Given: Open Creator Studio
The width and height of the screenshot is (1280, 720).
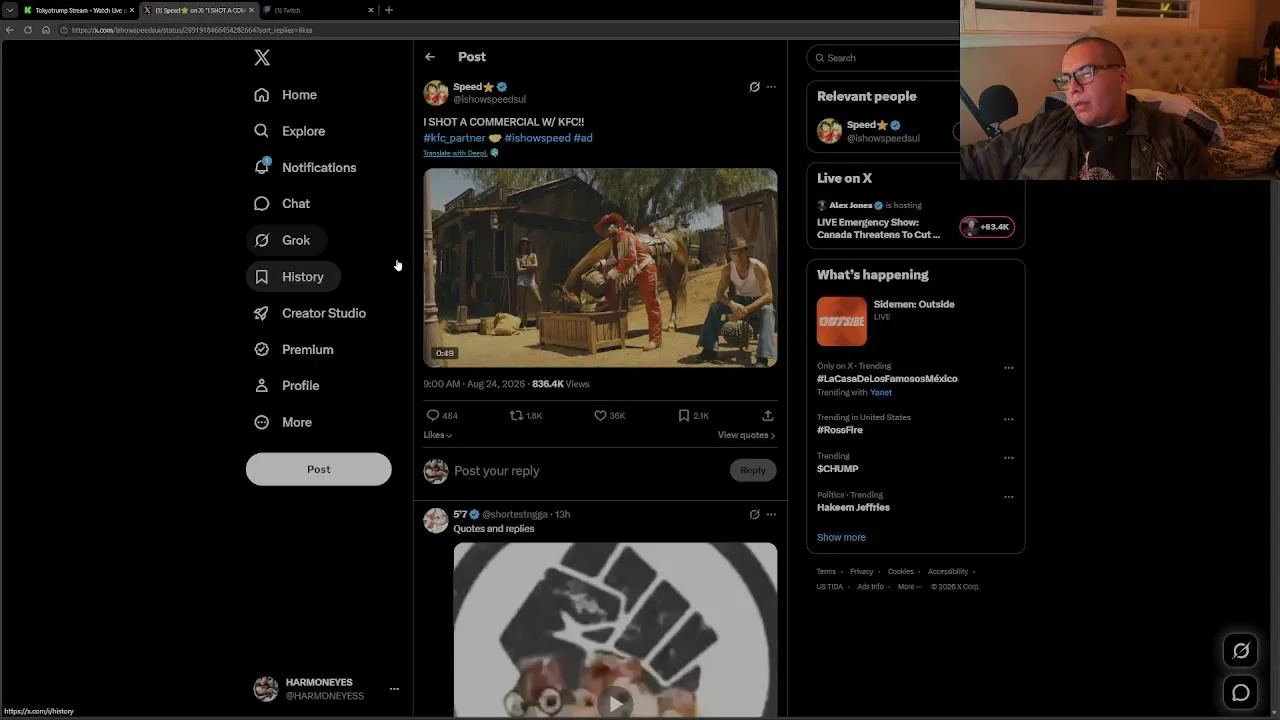Looking at the screenshot, I should pyautogui.click(x=310, y=313).
